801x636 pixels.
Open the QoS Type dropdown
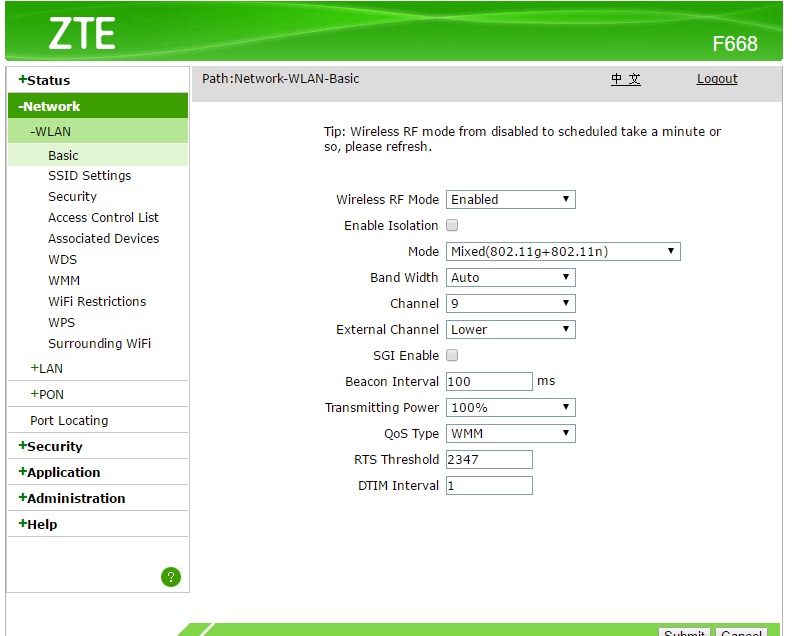pyautogui.click(x=510, y=433)
